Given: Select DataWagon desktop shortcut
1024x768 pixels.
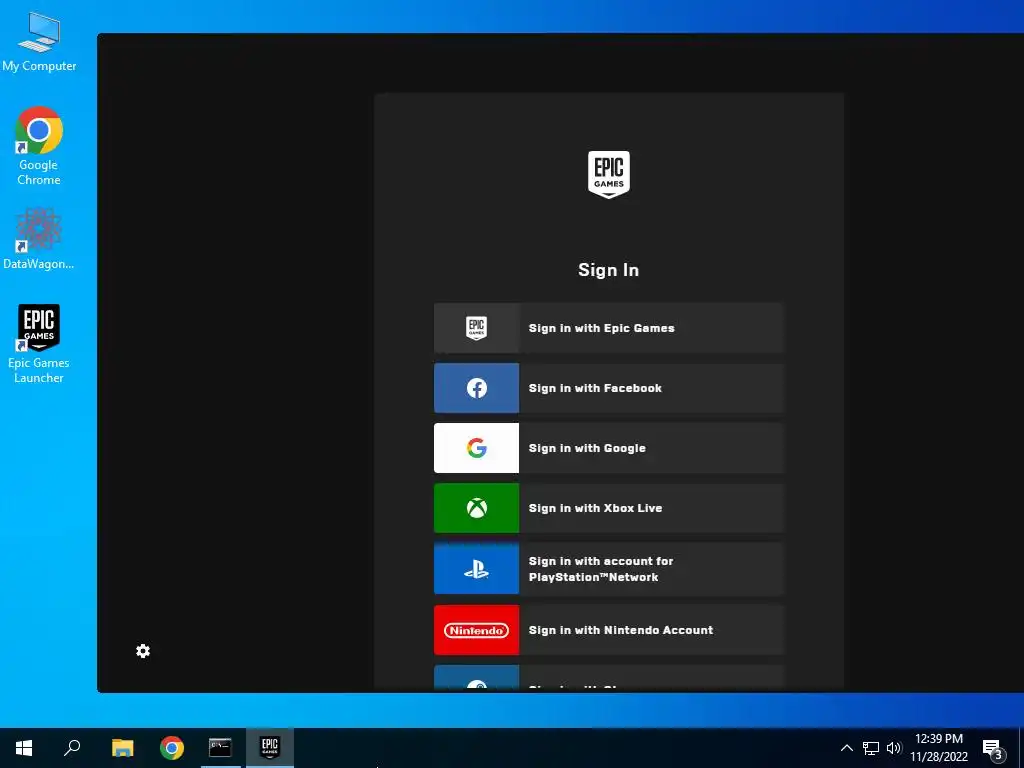Looking at the screenshot, I should coord(39,239).
